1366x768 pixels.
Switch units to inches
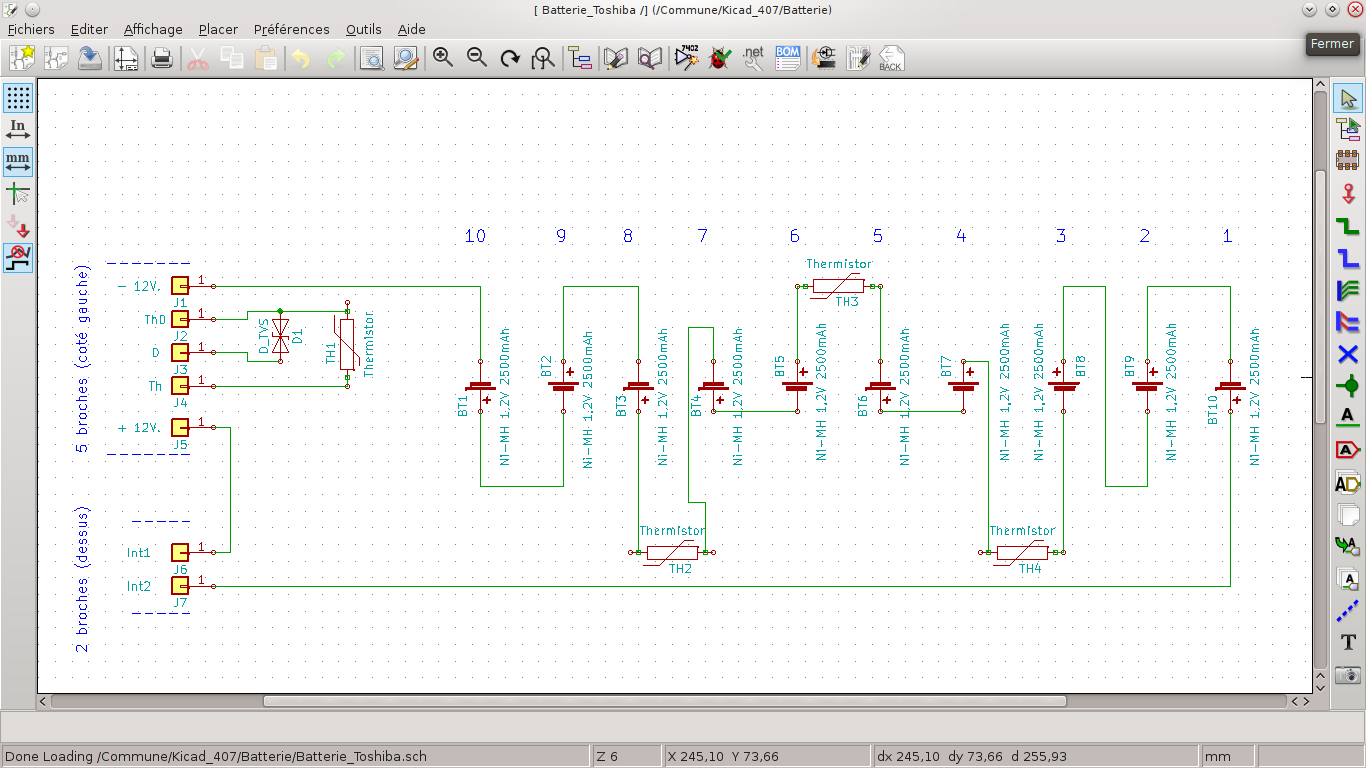18,129
